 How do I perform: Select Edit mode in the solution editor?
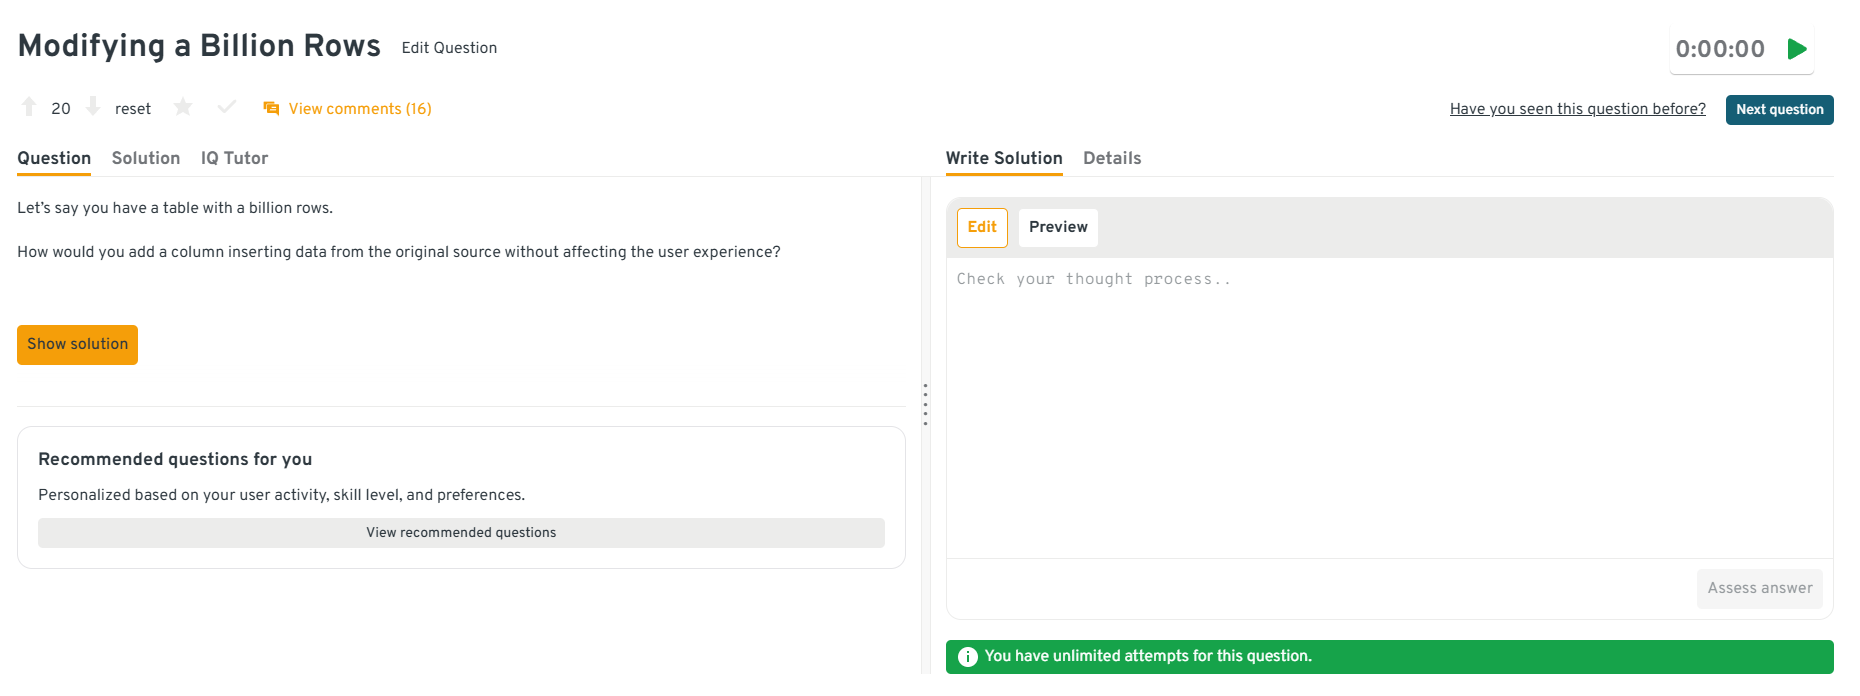(x=981, y=228)
